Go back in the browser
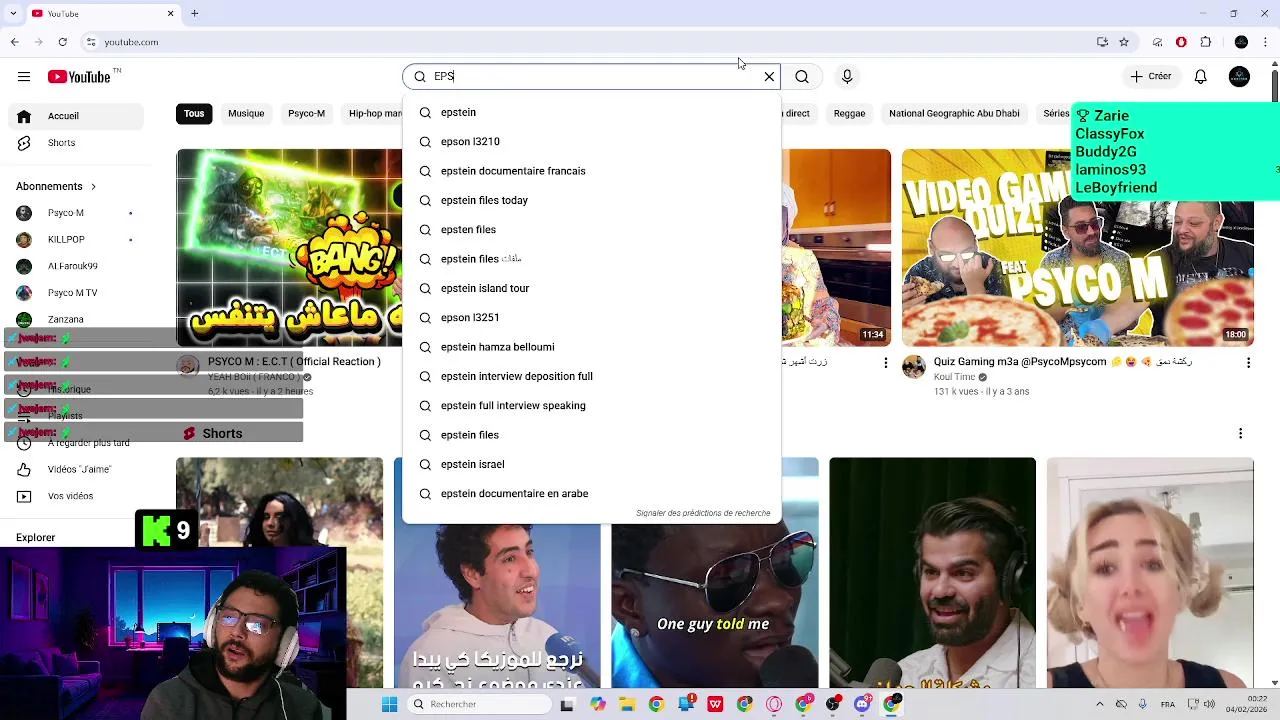The height and width of the screenshot is (720, 1280). click(14, 42)
